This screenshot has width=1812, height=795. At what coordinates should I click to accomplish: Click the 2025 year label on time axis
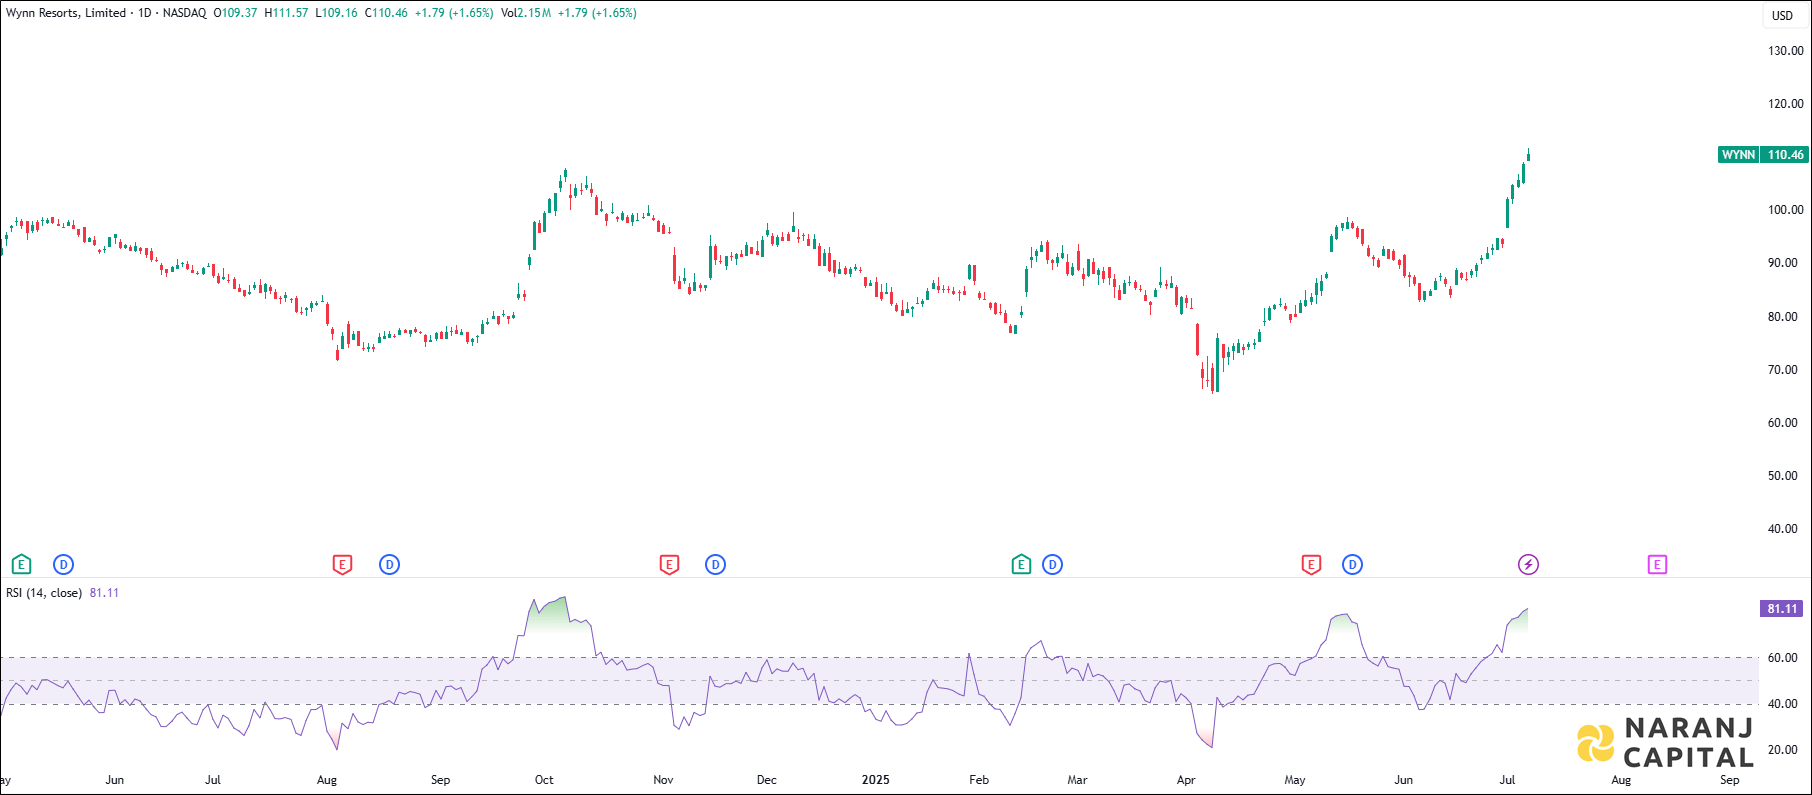[875, 780]
